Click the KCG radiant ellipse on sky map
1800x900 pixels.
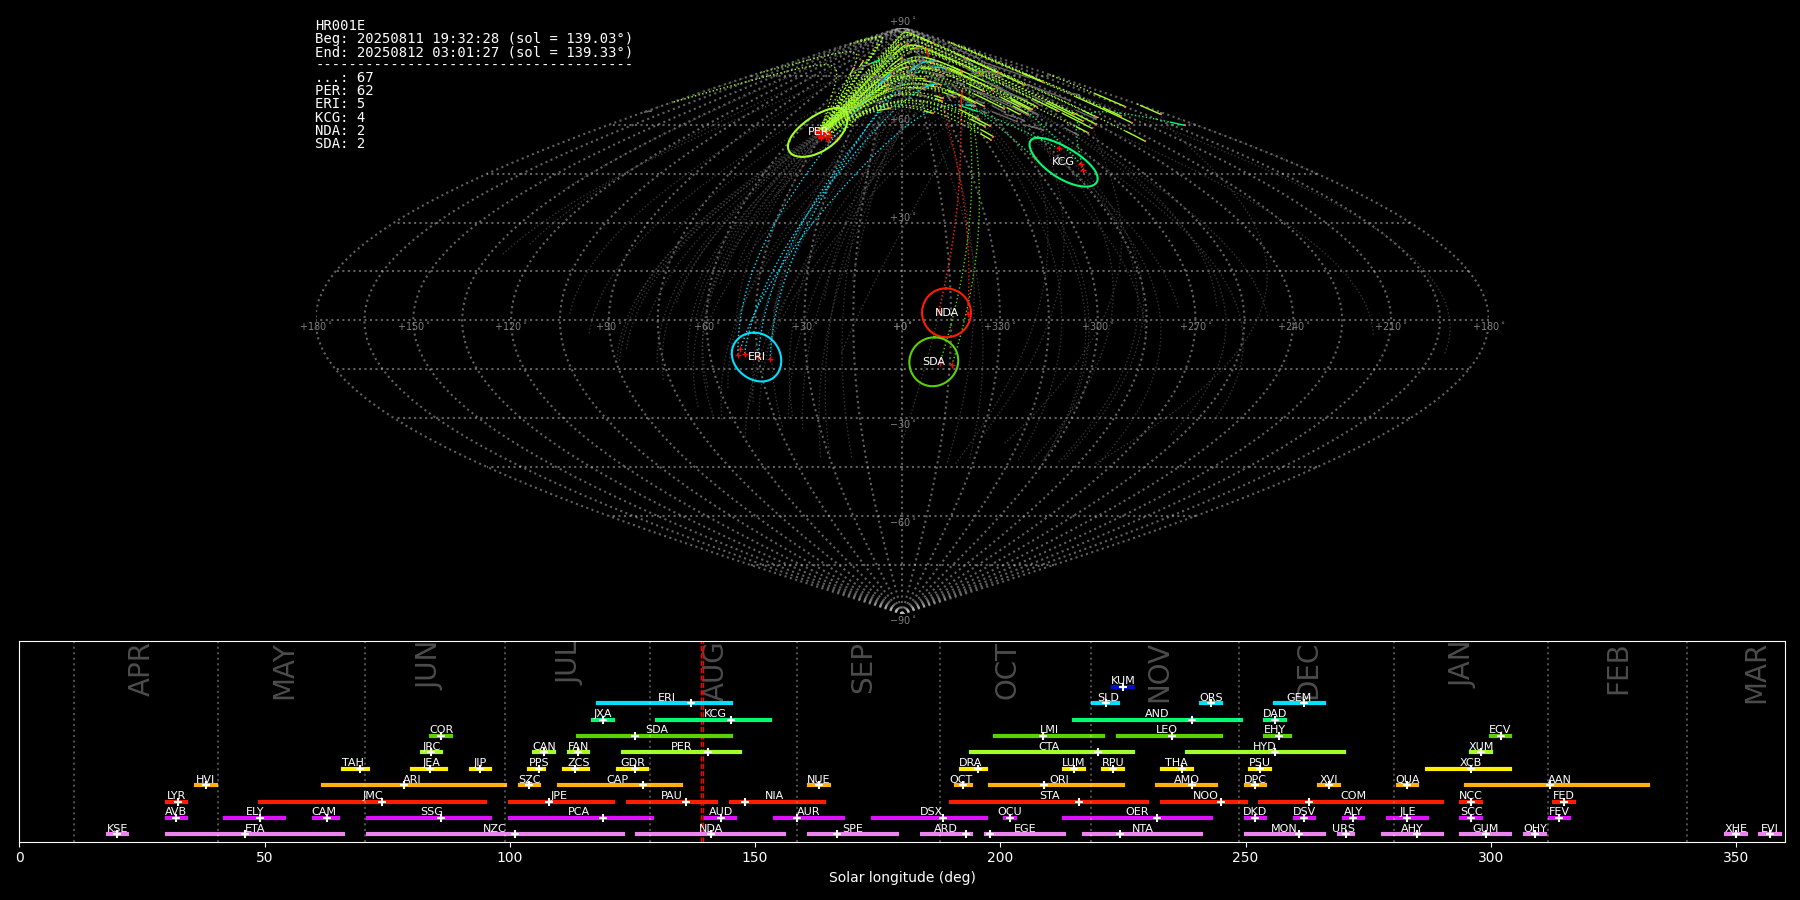1063,162
